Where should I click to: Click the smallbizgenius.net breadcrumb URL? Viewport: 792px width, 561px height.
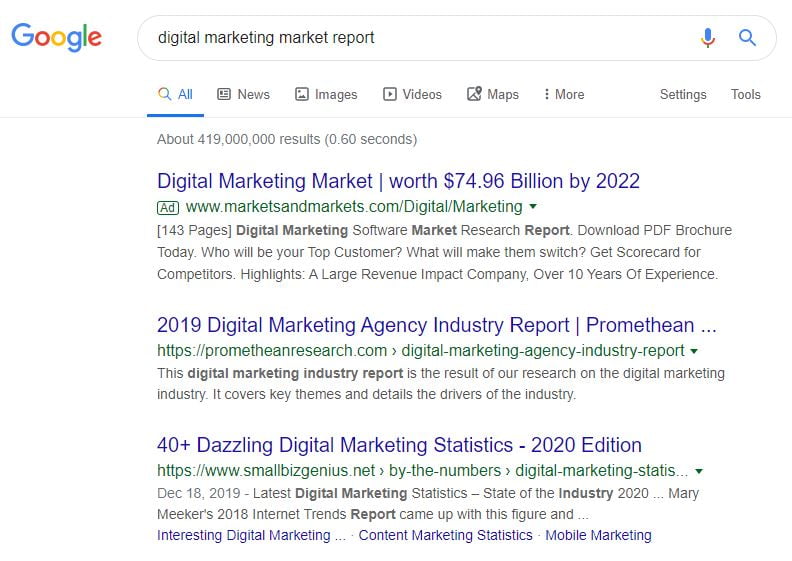(x=423, y=471)
